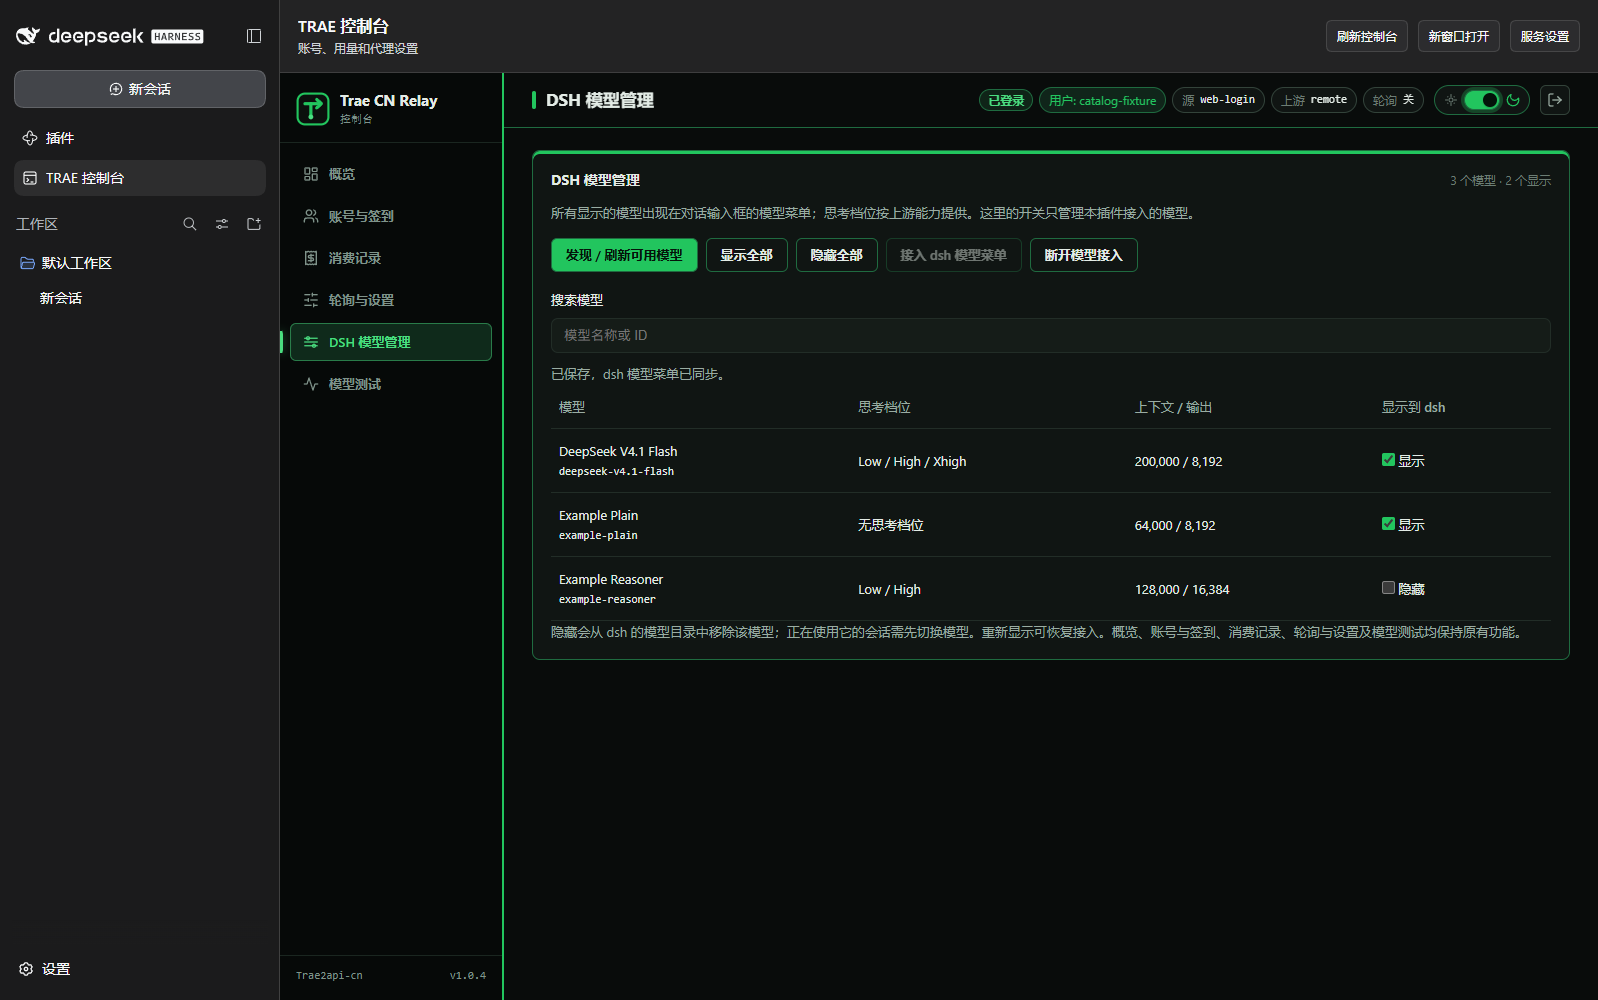Click 新窗口打开 open in new window
The height and width of the screenshot is (1000, 1598).
(x=1459, y=36)
